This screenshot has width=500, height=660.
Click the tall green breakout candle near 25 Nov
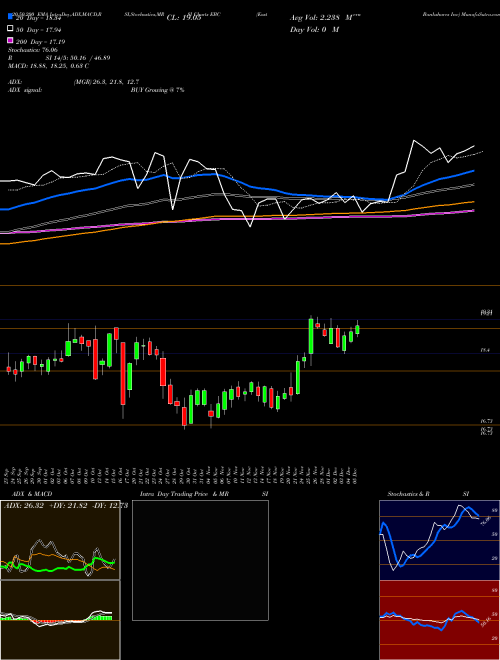311,336
